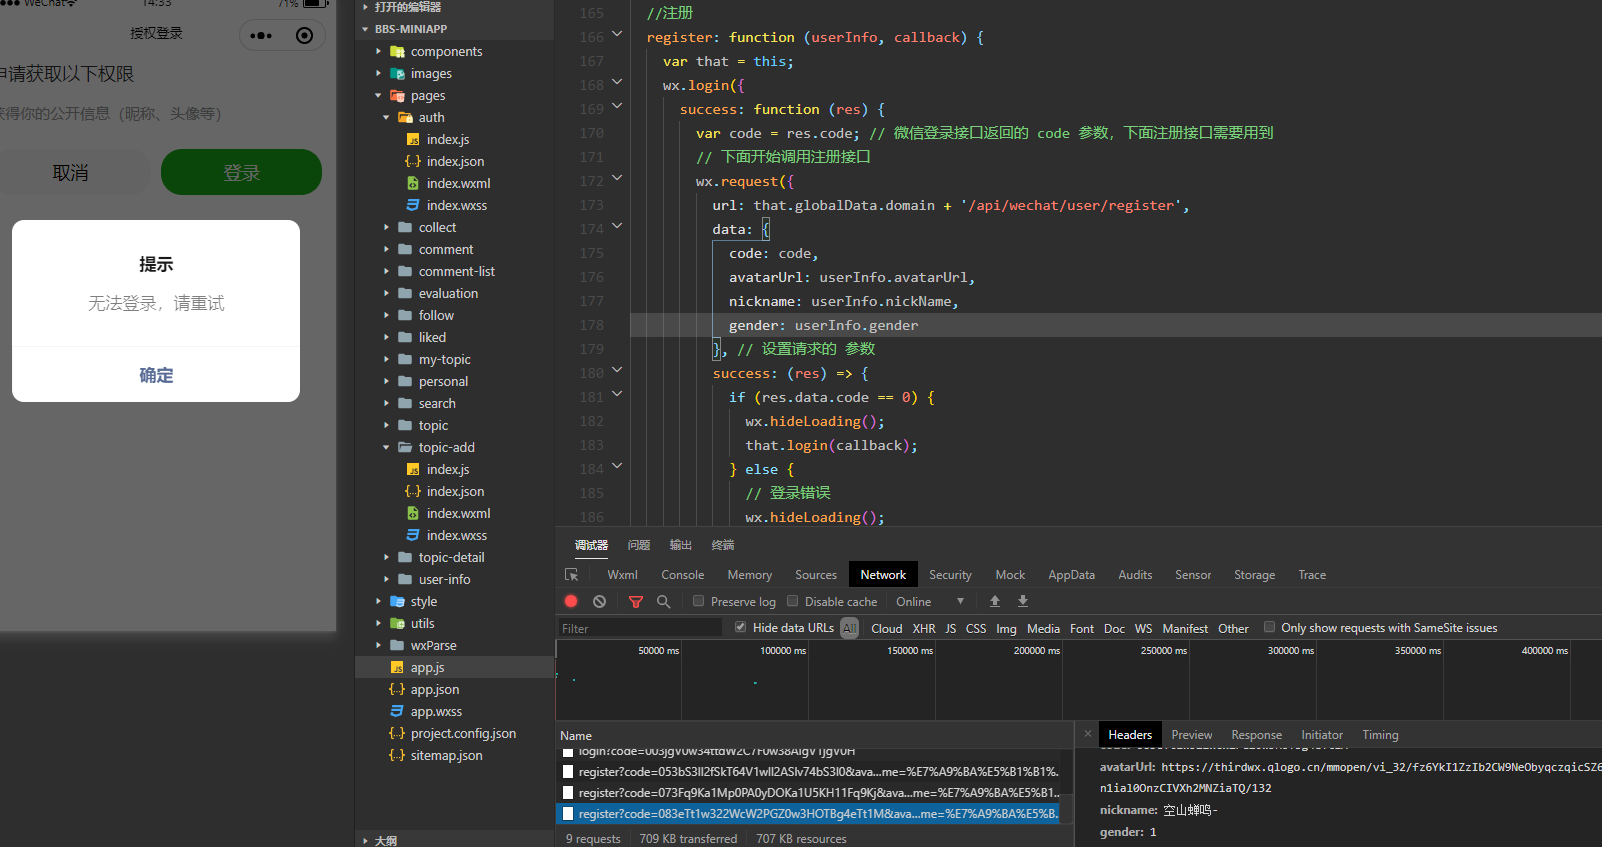The height and width of the screenshot is (847, 1602).
Task: Open network search magnifier icon
Action: (663, 601)
